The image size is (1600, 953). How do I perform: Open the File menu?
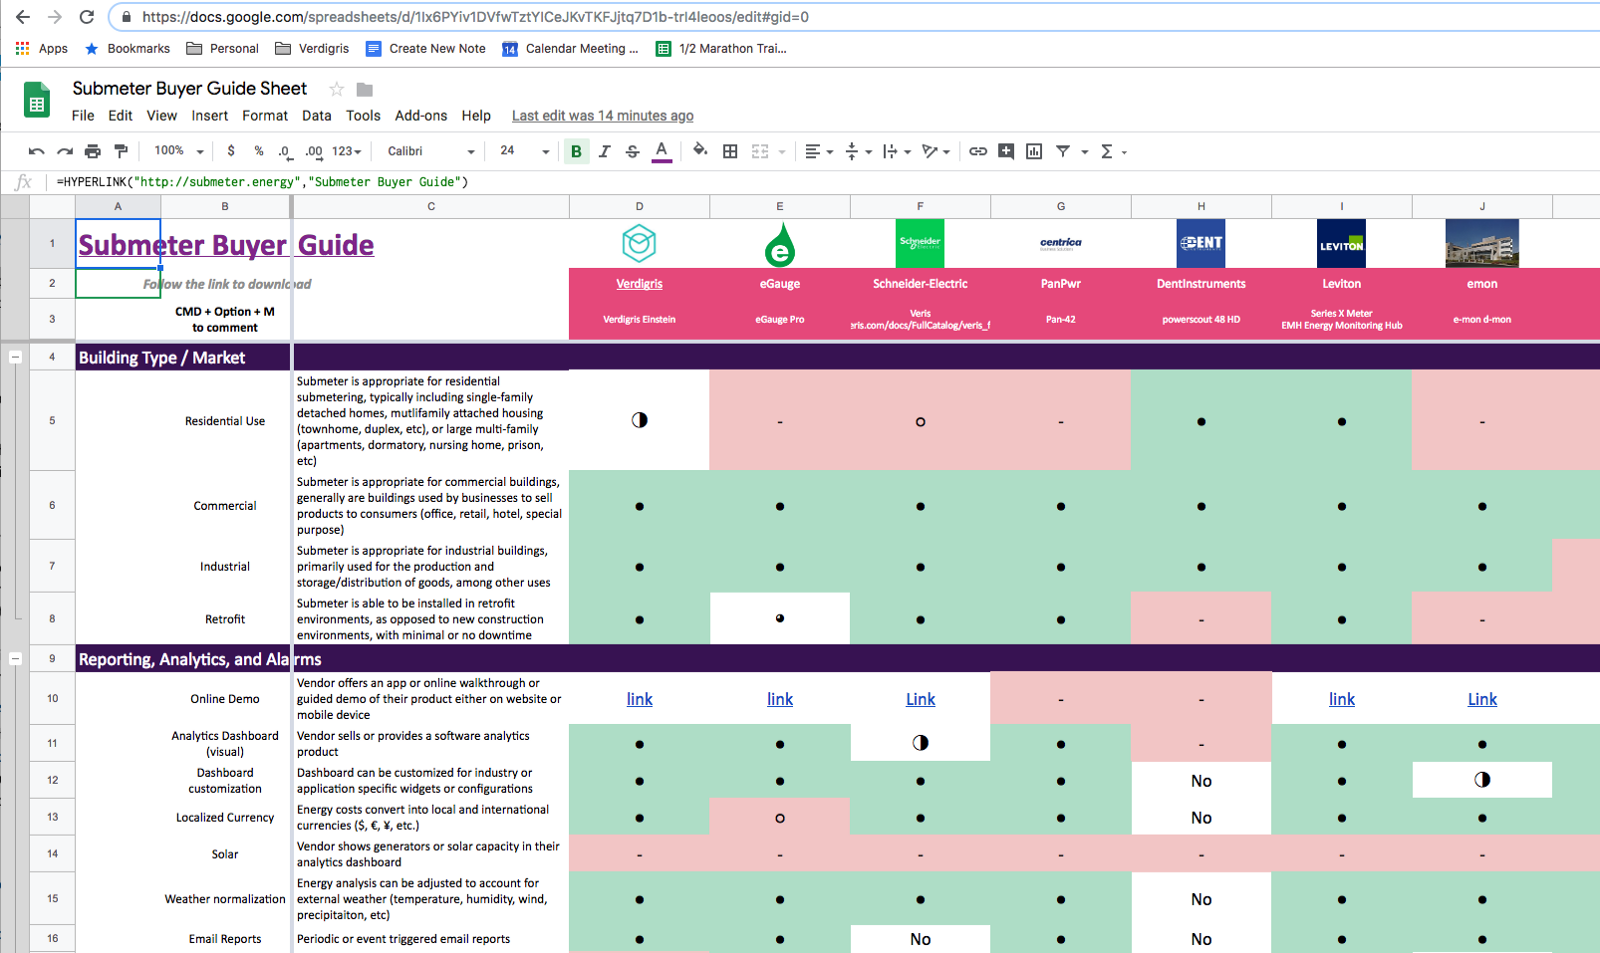[83, 115]
